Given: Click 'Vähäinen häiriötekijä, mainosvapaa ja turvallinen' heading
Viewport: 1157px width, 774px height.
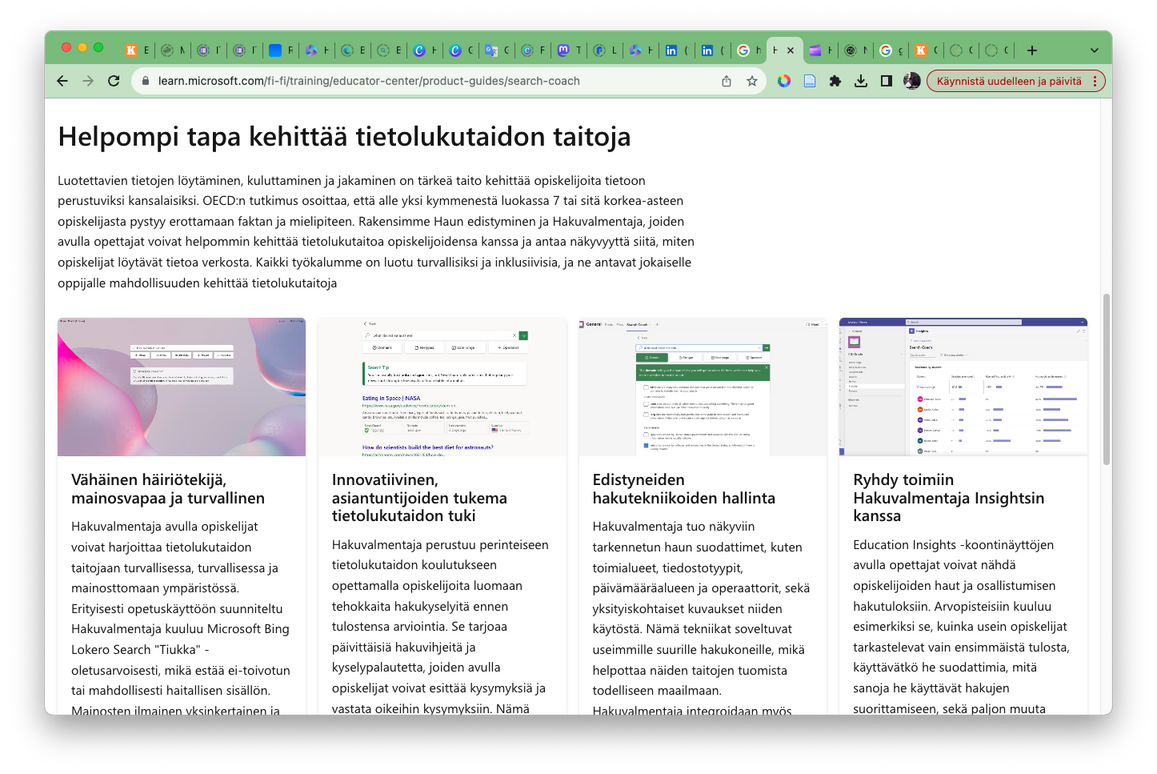Looking at the screenshot, I should coord(168,489).
